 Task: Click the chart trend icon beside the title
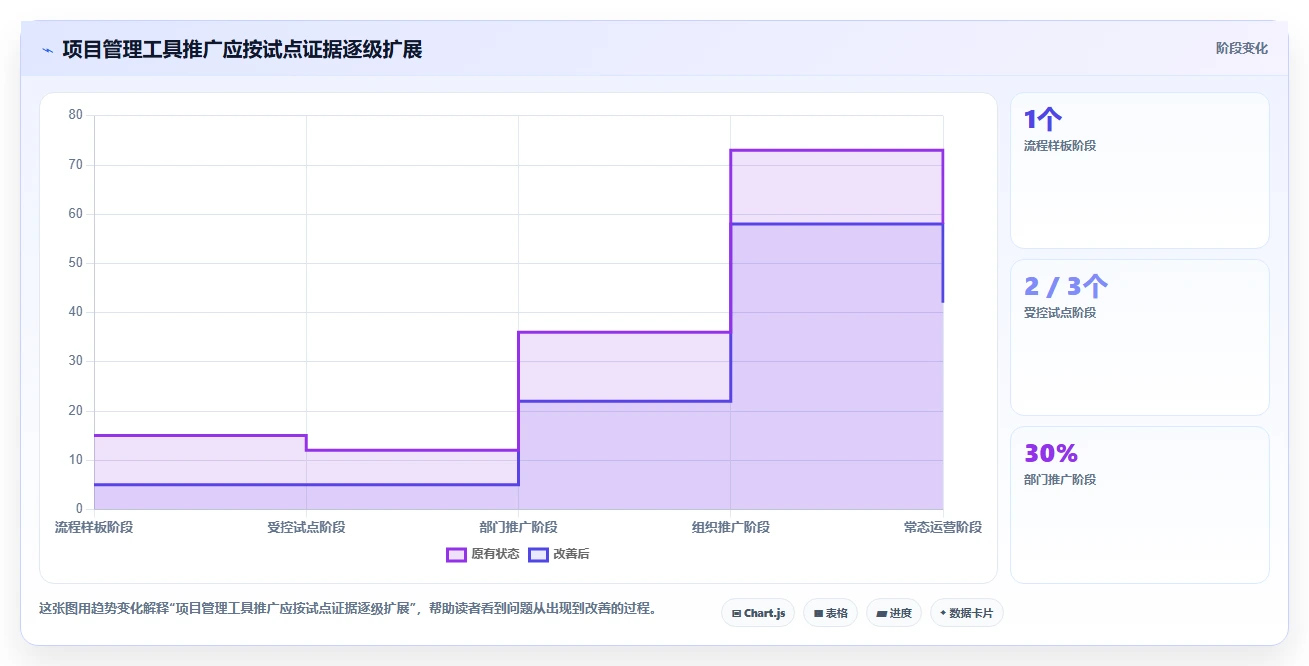pyautogui.click(x=47, y=50)
